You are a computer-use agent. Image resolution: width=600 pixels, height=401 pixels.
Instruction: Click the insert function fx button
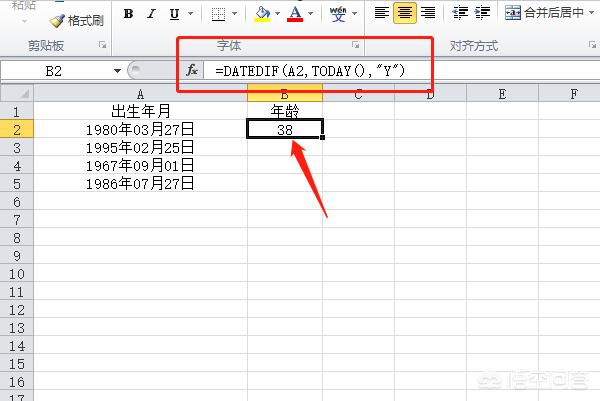pyautogui.click(x=193, y=71)
